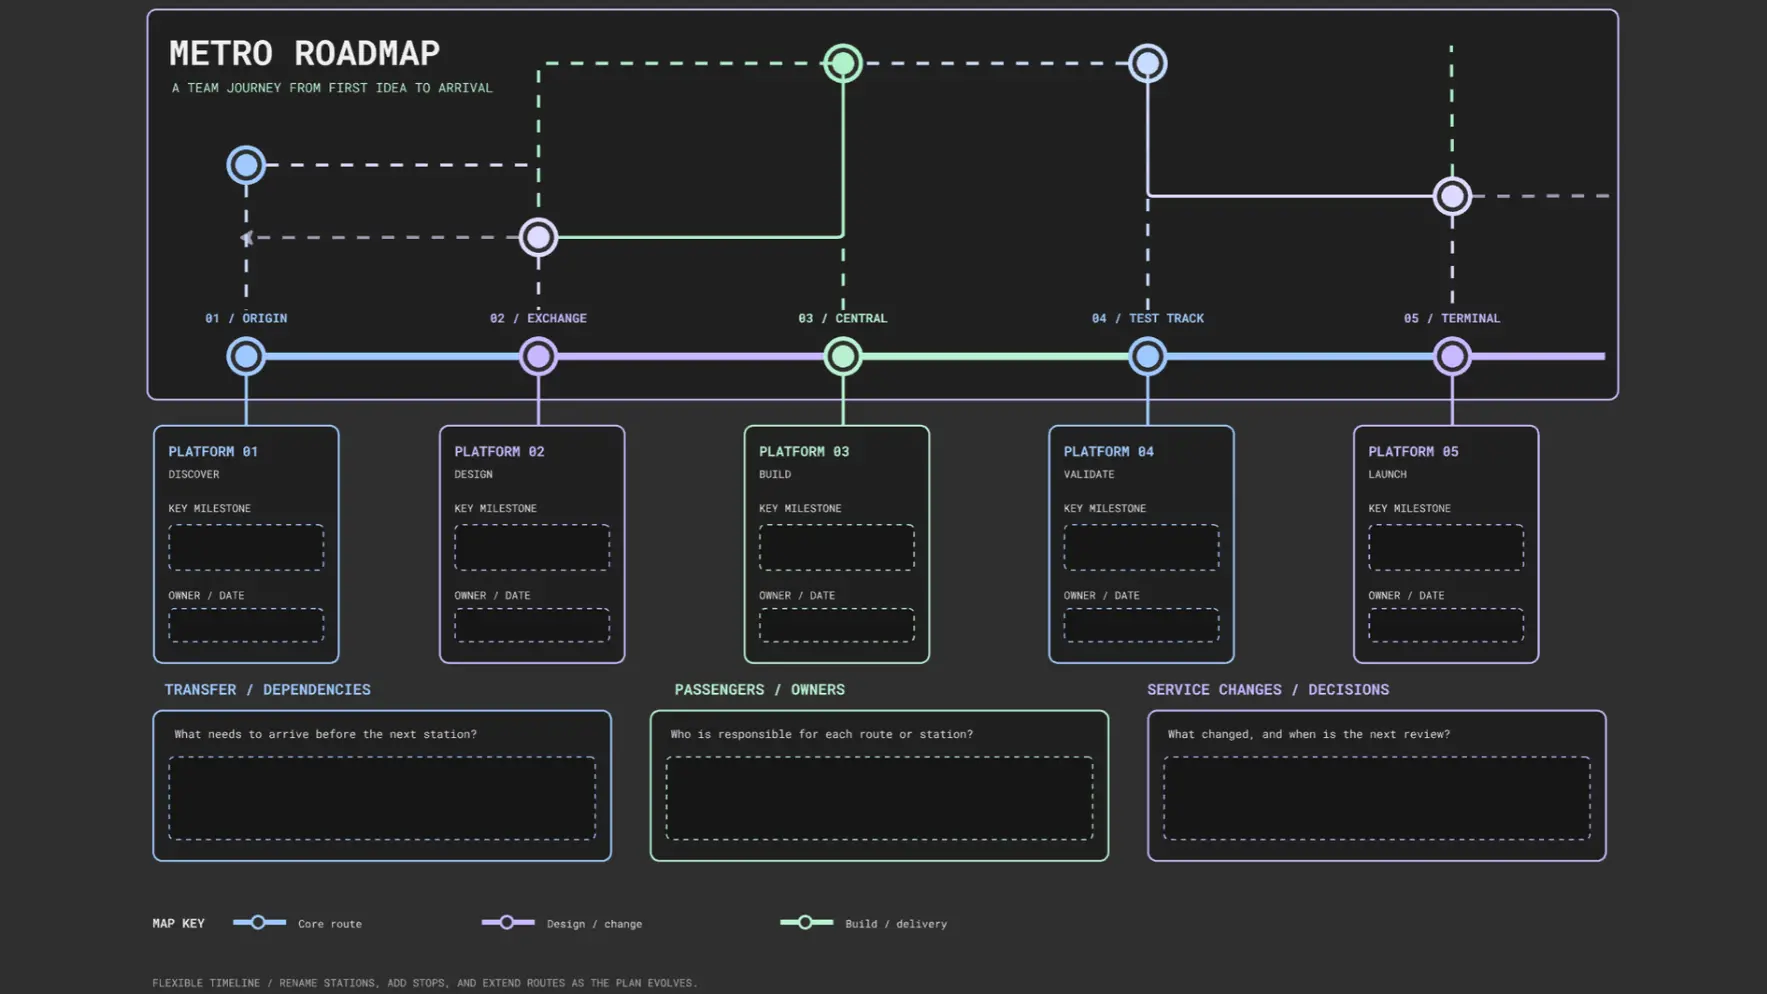
Task: Click the white branch node above Terminal
Action: tap(1452, 196)
